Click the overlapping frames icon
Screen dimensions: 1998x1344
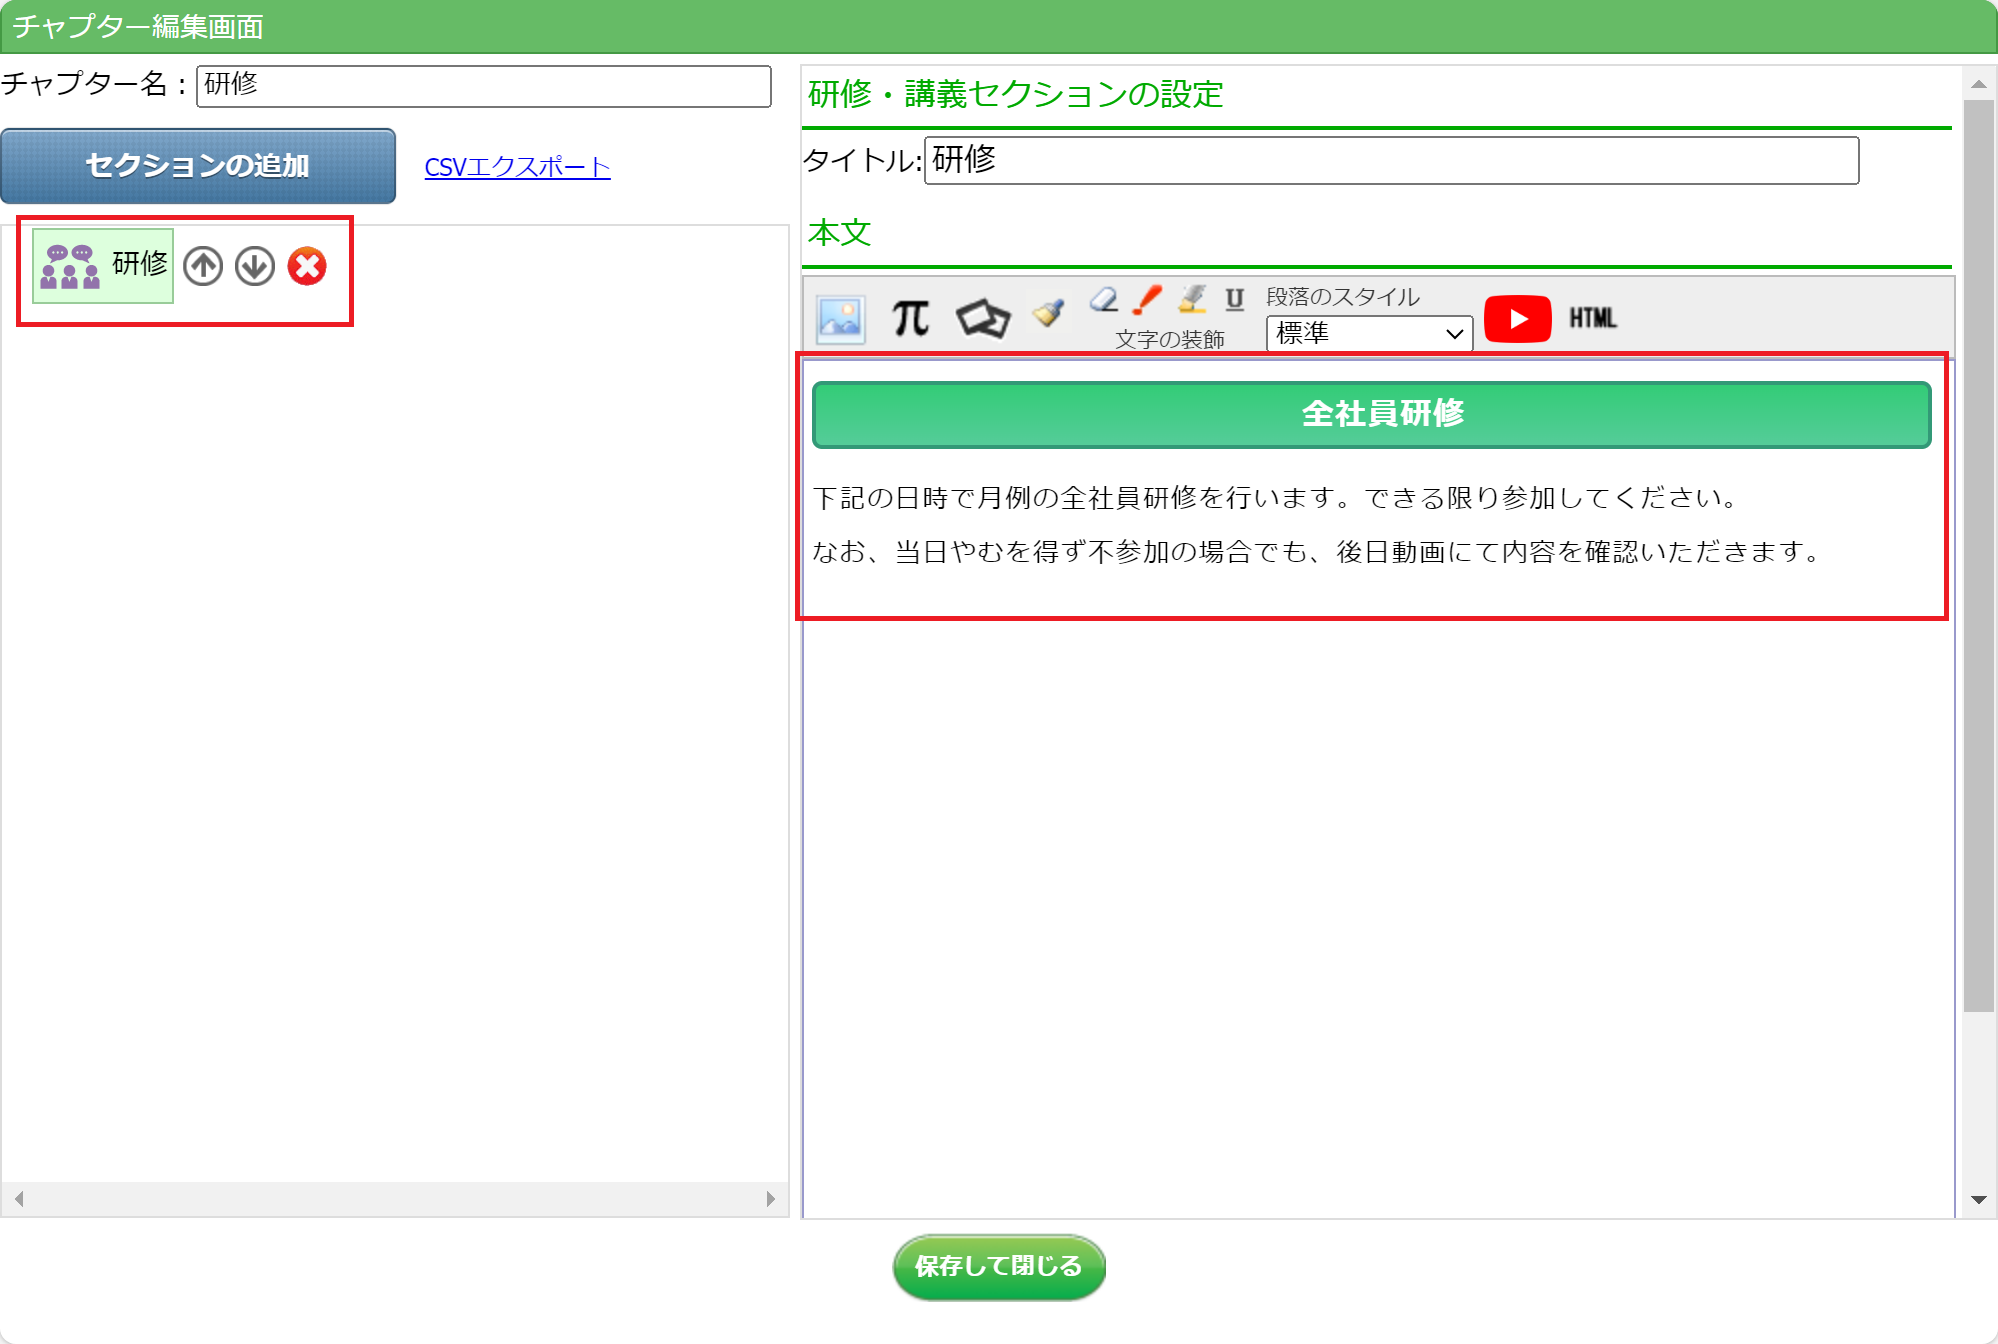point(982,319)
